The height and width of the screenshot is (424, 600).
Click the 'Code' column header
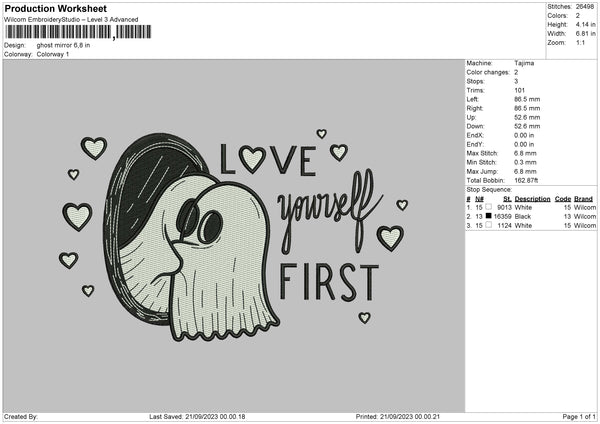tap(562, 199)
